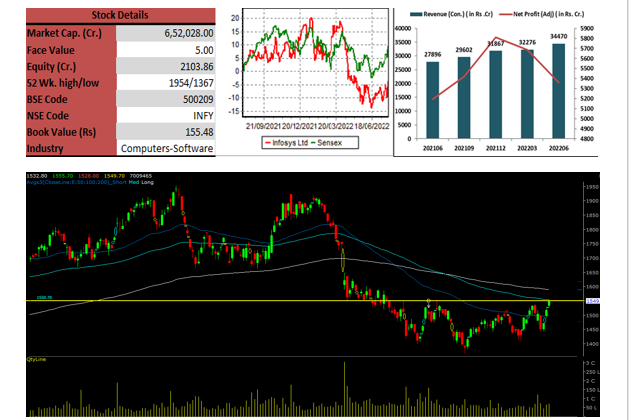Select the 32276 revenue data label
This screenshot has height=420, width=629.
pyautogui.click(x=527, y=42)
